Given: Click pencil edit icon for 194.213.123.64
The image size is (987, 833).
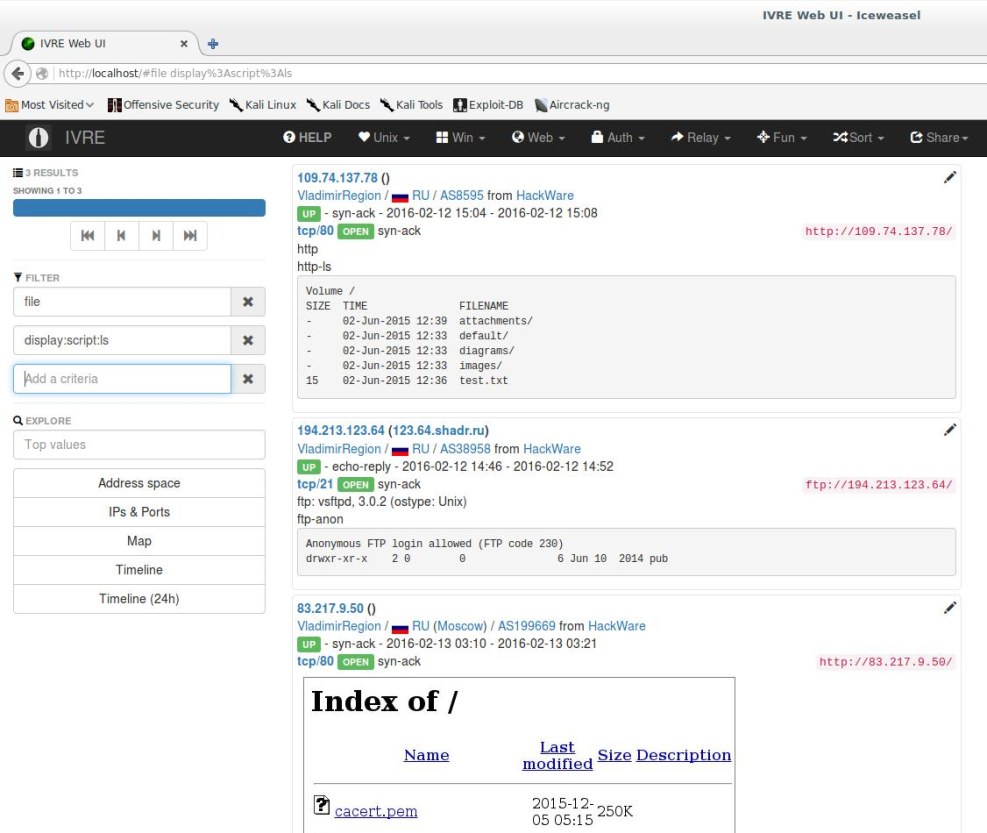Looking at the screenshot, I should (x=949, y=430).
